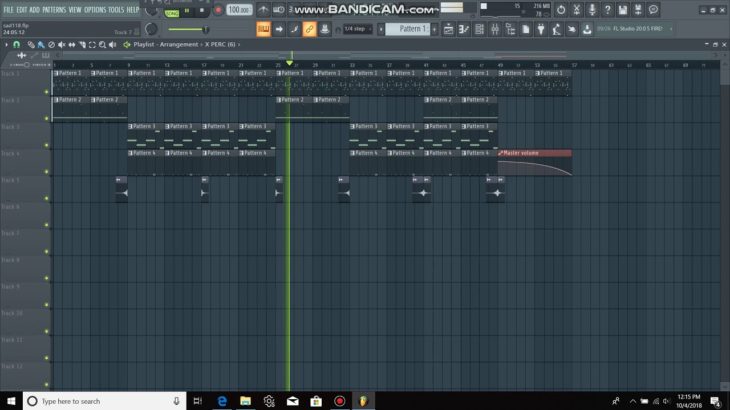Image resolution: width=730 pixels, height=410 pixels.
Task: Mute Track 2 using its green LED
Action: 46,119
